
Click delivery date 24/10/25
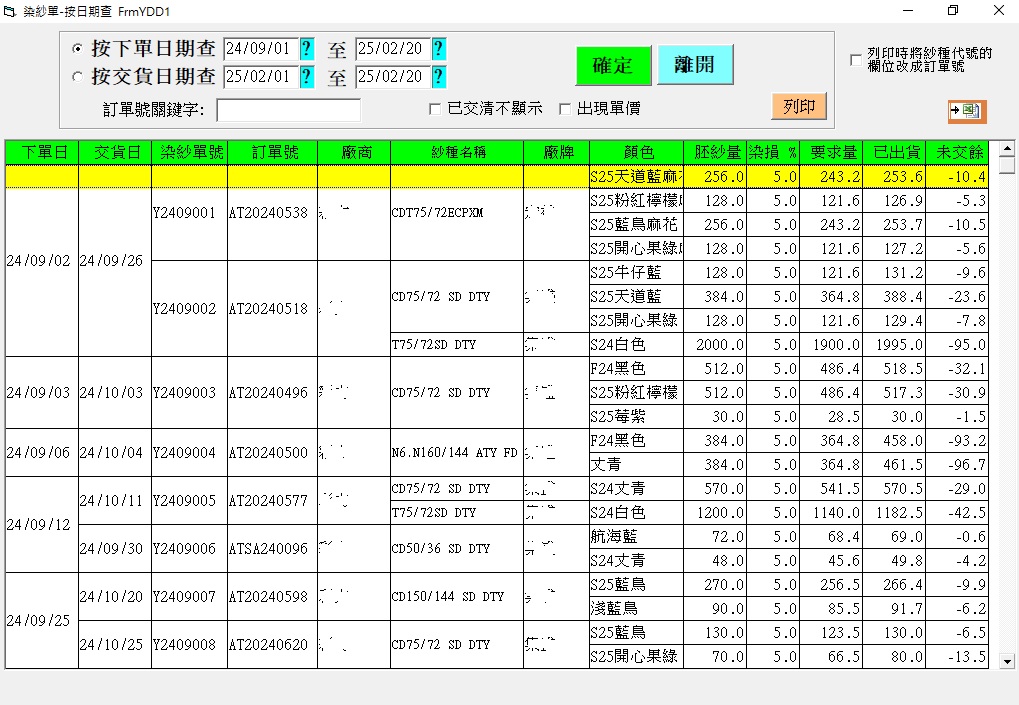[x=115, y=645]
